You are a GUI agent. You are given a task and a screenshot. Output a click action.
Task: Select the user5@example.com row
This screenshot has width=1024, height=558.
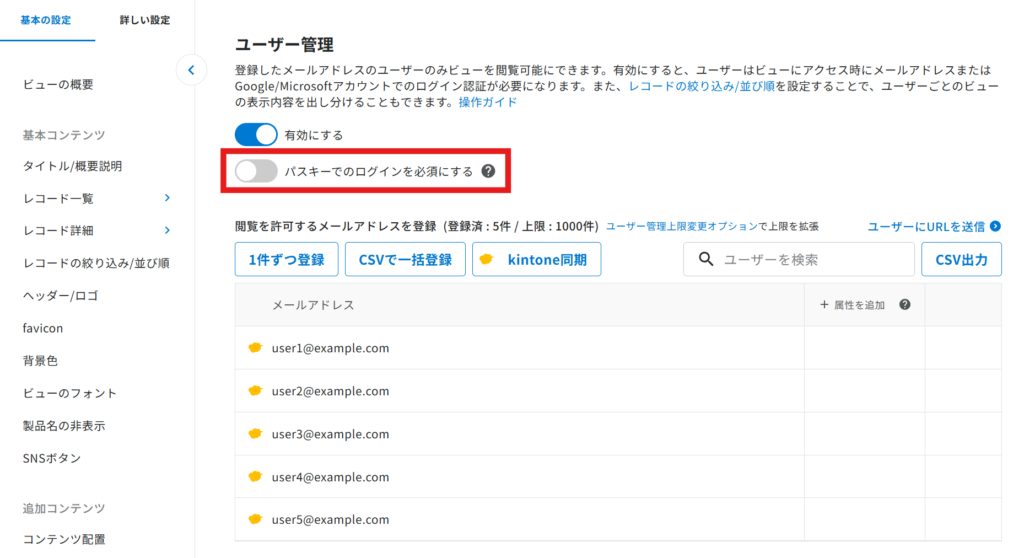[x=618, y=519]
